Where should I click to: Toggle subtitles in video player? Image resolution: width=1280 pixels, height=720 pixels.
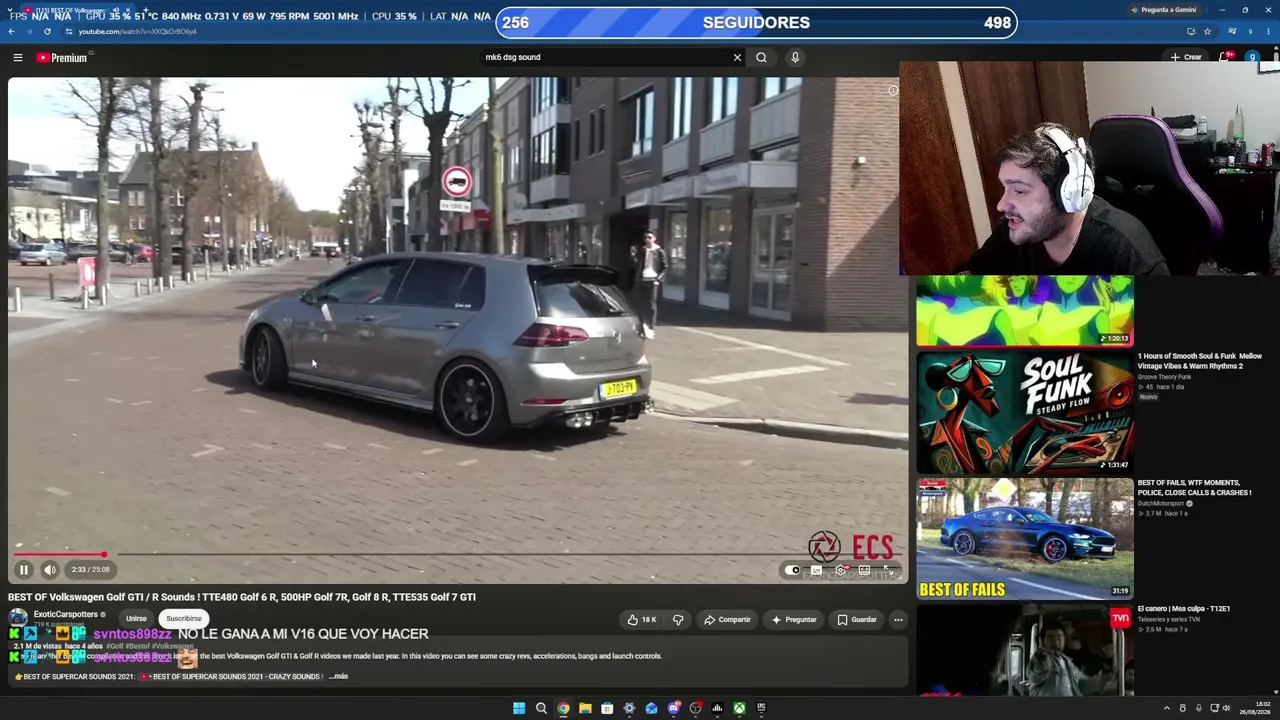point(816,571)
